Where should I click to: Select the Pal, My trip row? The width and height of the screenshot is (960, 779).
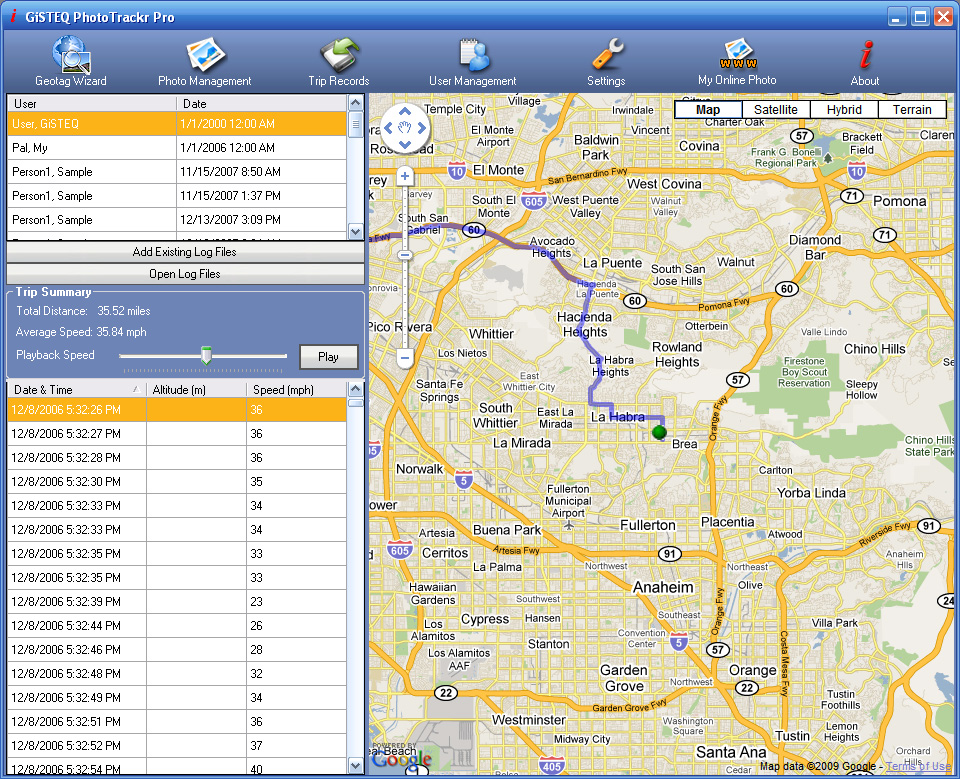tap(177, 148)
